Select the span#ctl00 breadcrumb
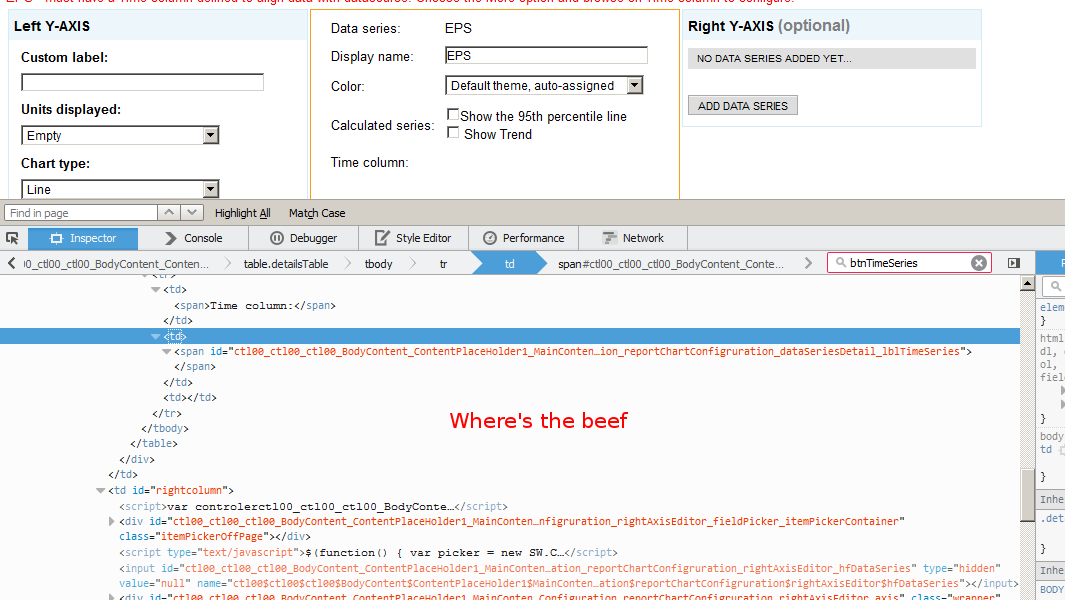Image resolution: width=1065 pixels, height=600 pixels. tap(671, 264)
